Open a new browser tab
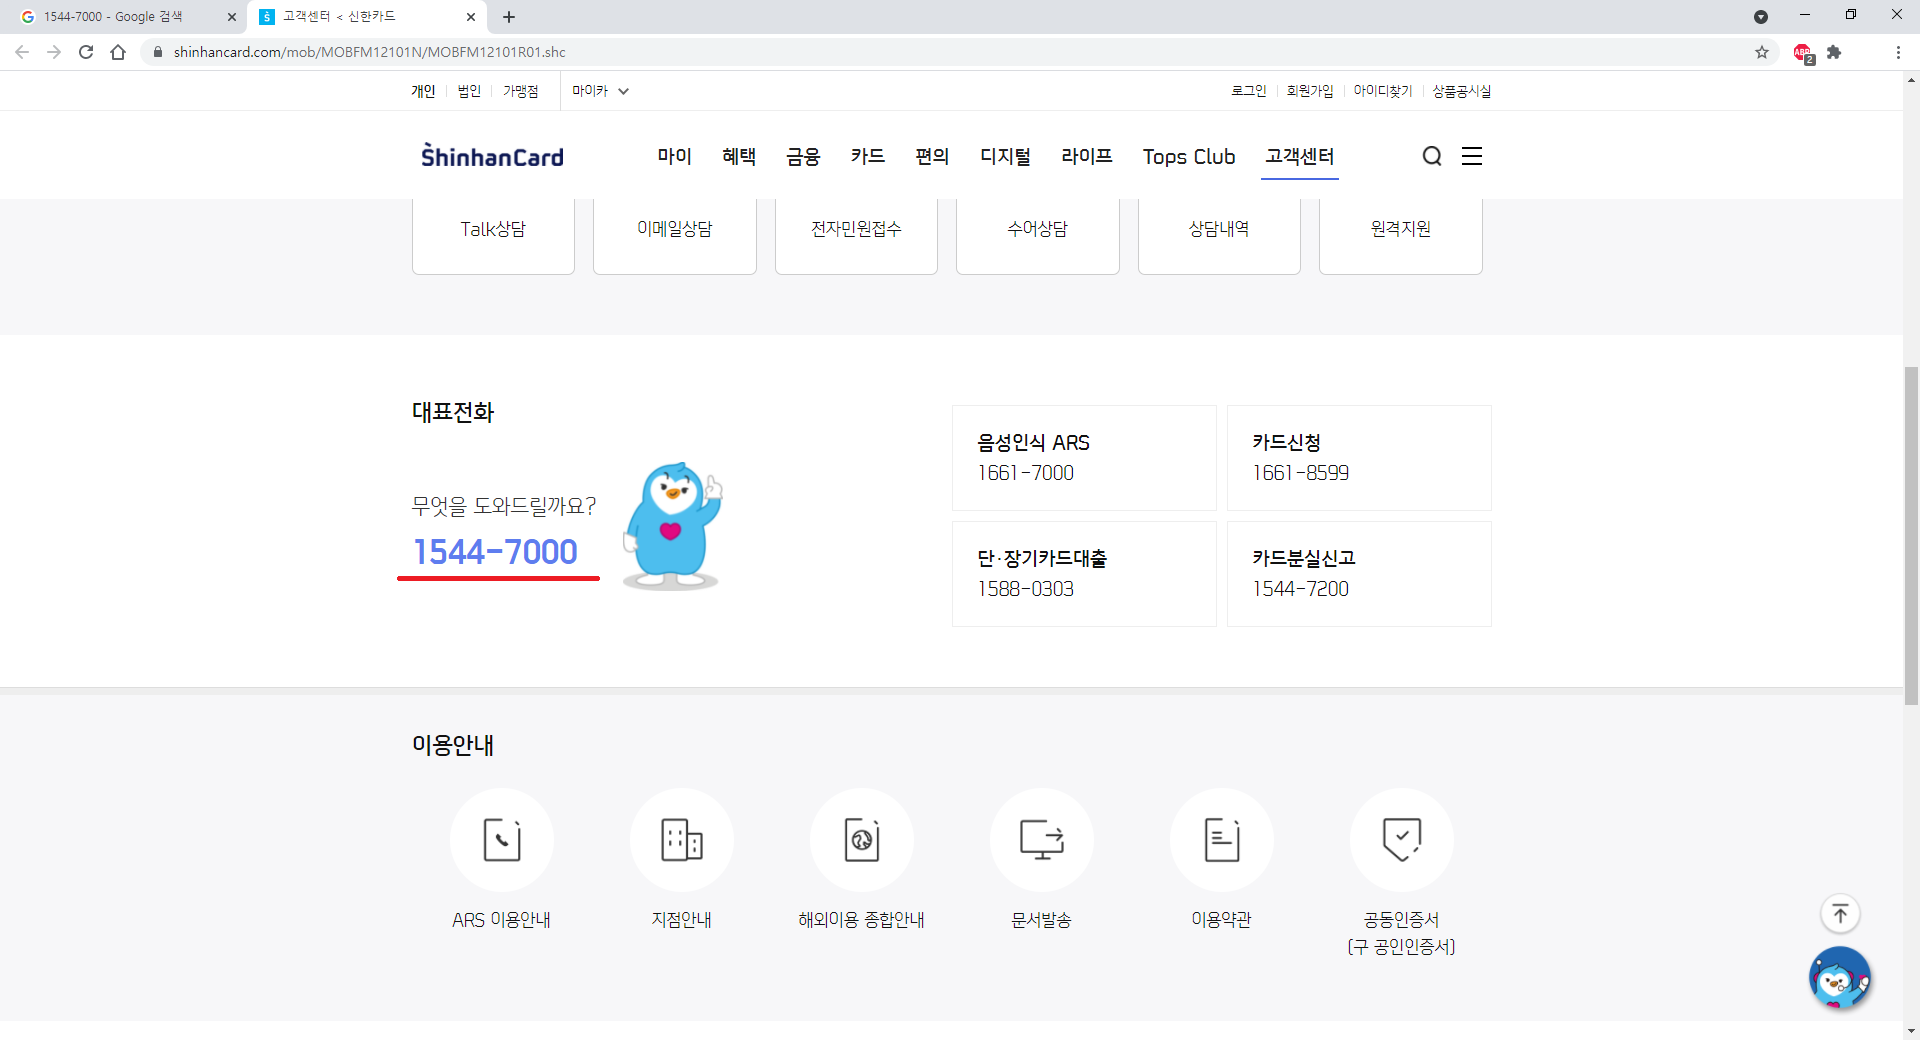Viewport: 1920px width, 1040px height. (509, 17)
